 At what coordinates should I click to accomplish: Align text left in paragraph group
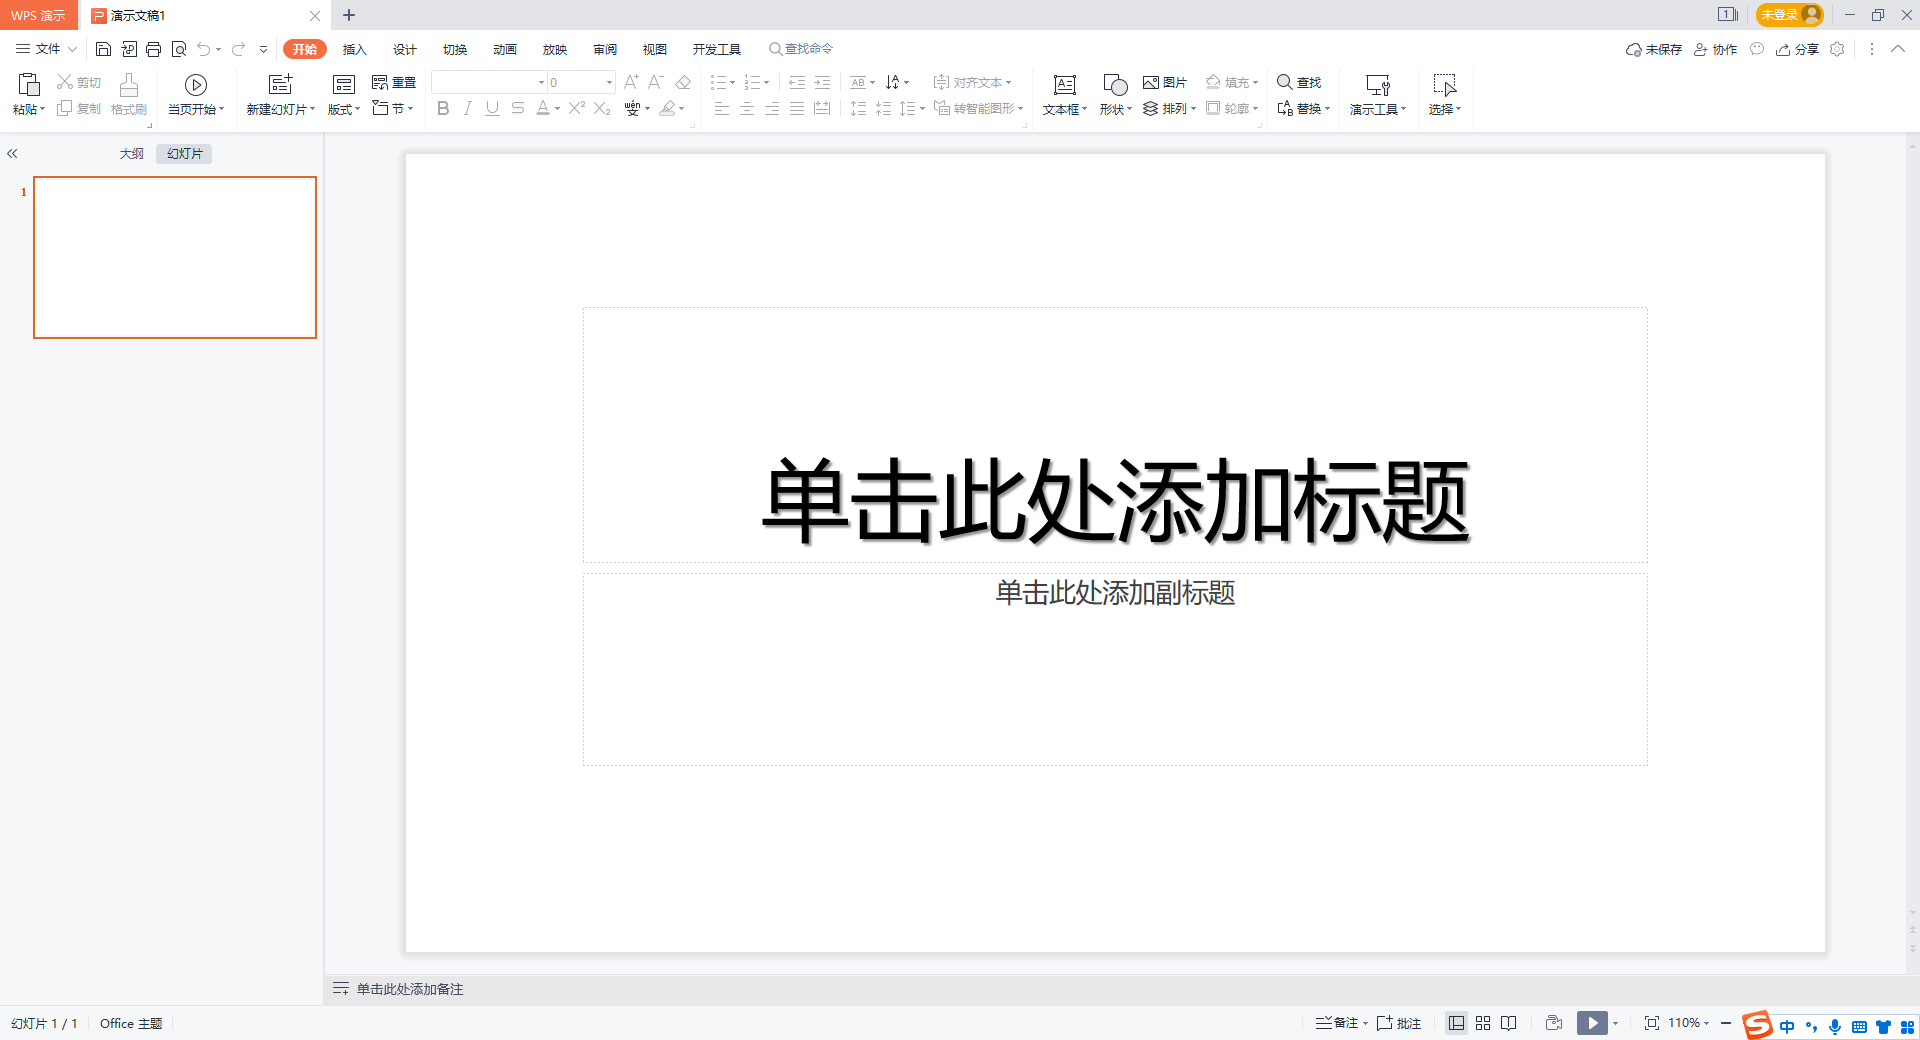pos(722,108)
